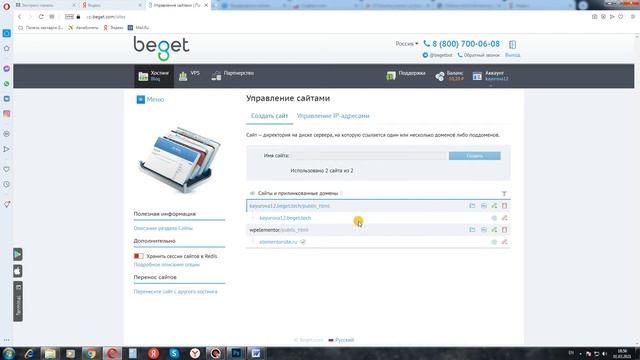Click the Выход logout link

click(x=512, y=55)
